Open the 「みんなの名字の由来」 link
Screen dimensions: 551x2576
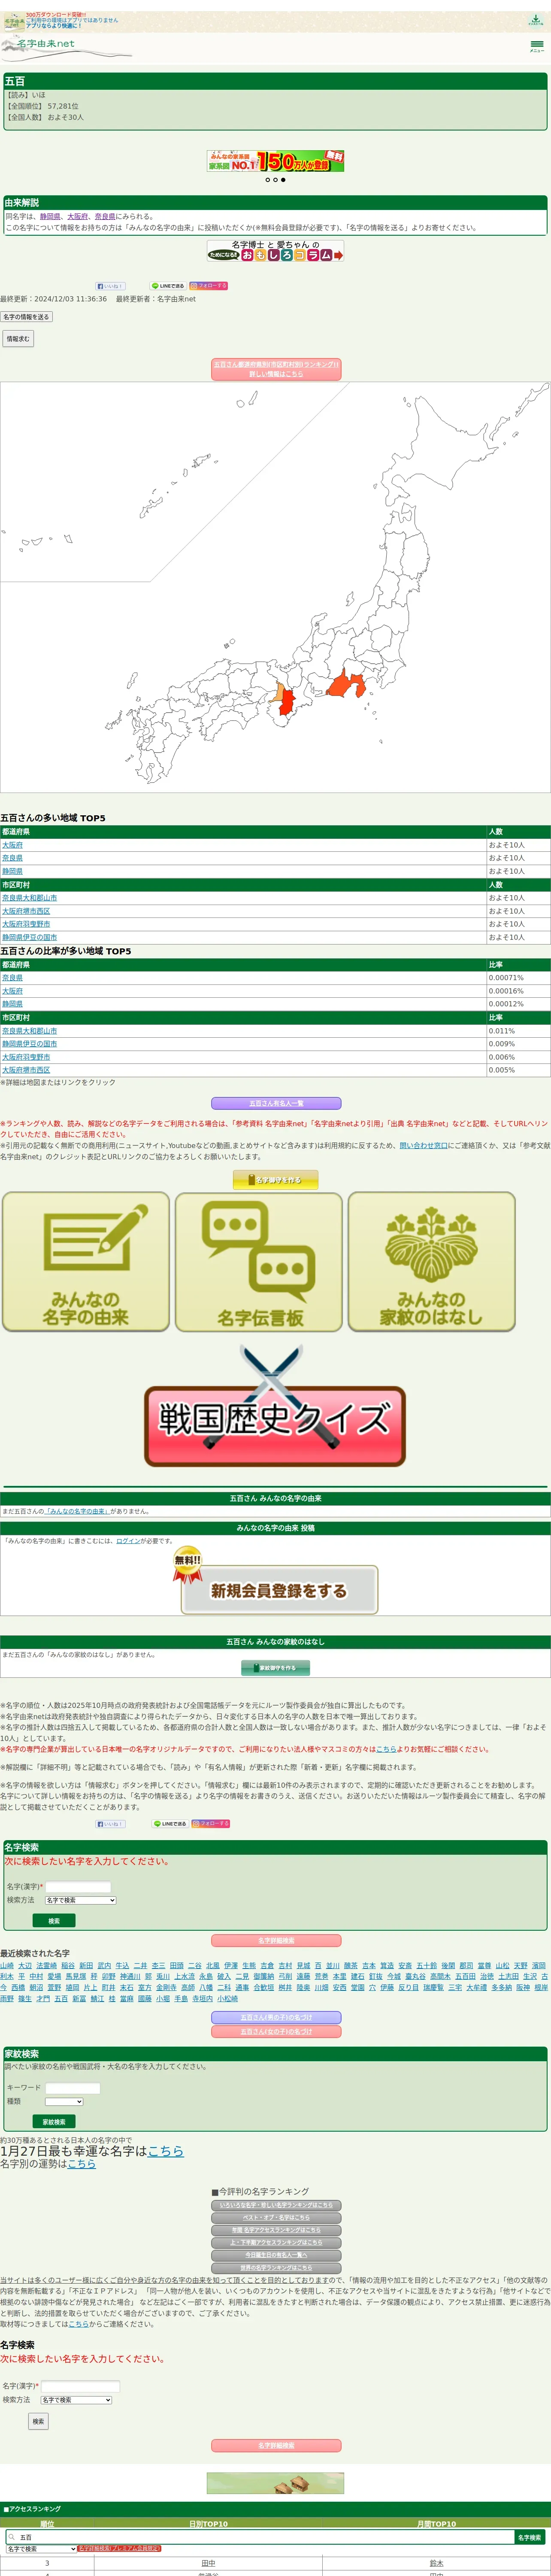click(76, 1511)
